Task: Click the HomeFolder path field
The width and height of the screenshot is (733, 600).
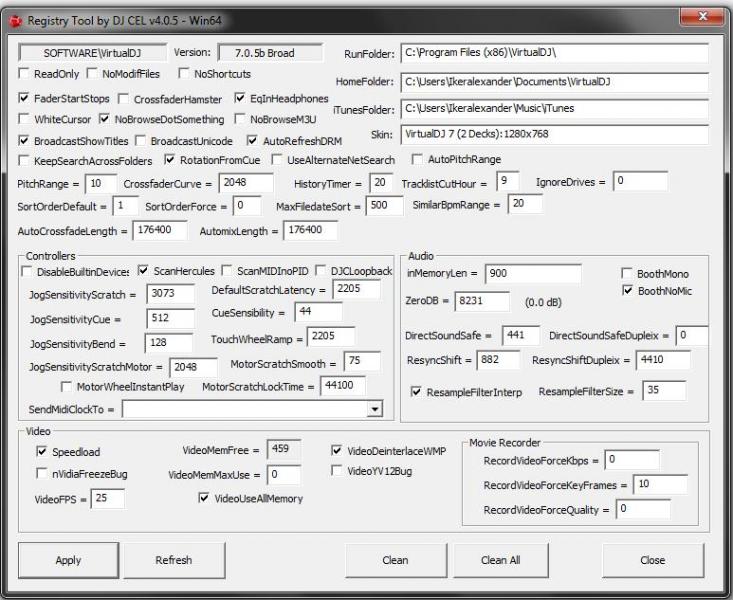Action: point(554,82)
